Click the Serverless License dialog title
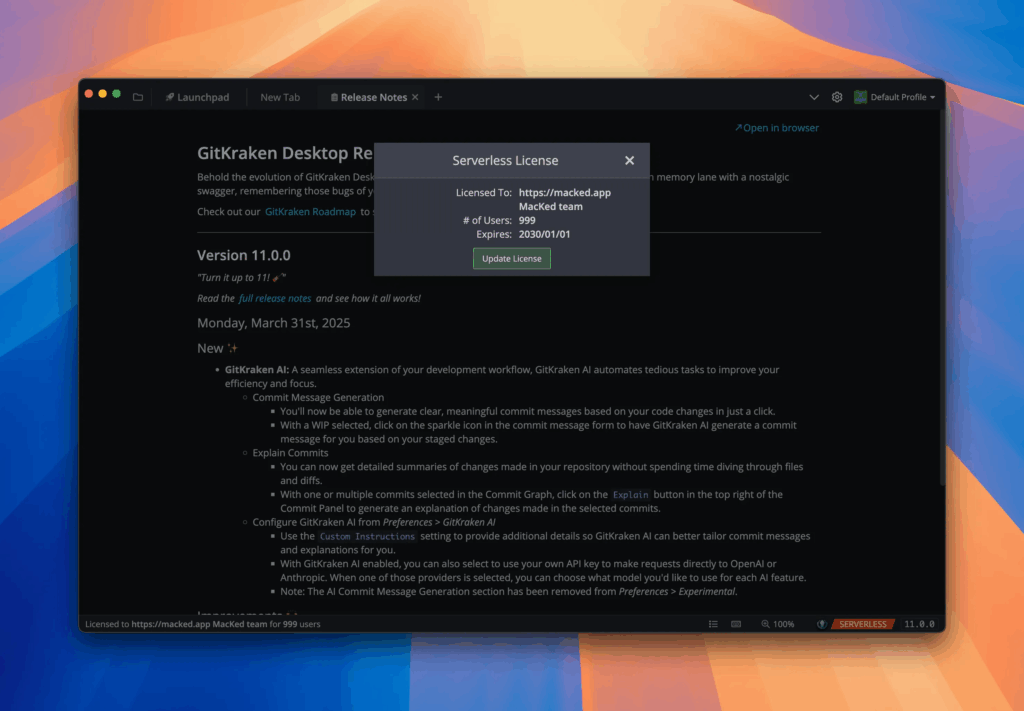Screen dimensions: 1024x711 pos(505,161)
